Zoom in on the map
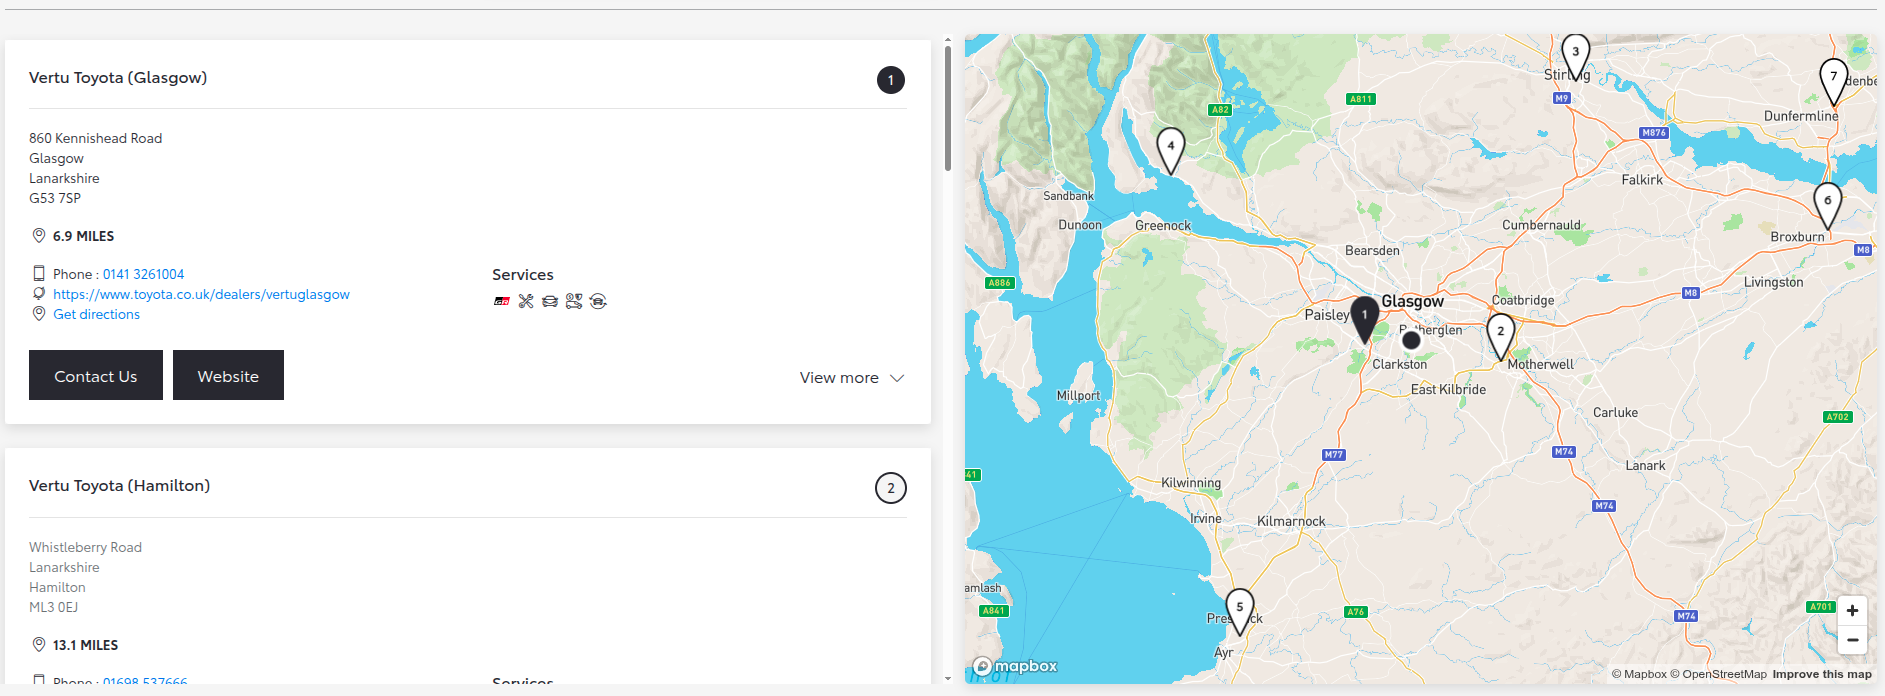Image resolution: width=1885 pixels, height=696 pixels. (x=1852, y=610)
